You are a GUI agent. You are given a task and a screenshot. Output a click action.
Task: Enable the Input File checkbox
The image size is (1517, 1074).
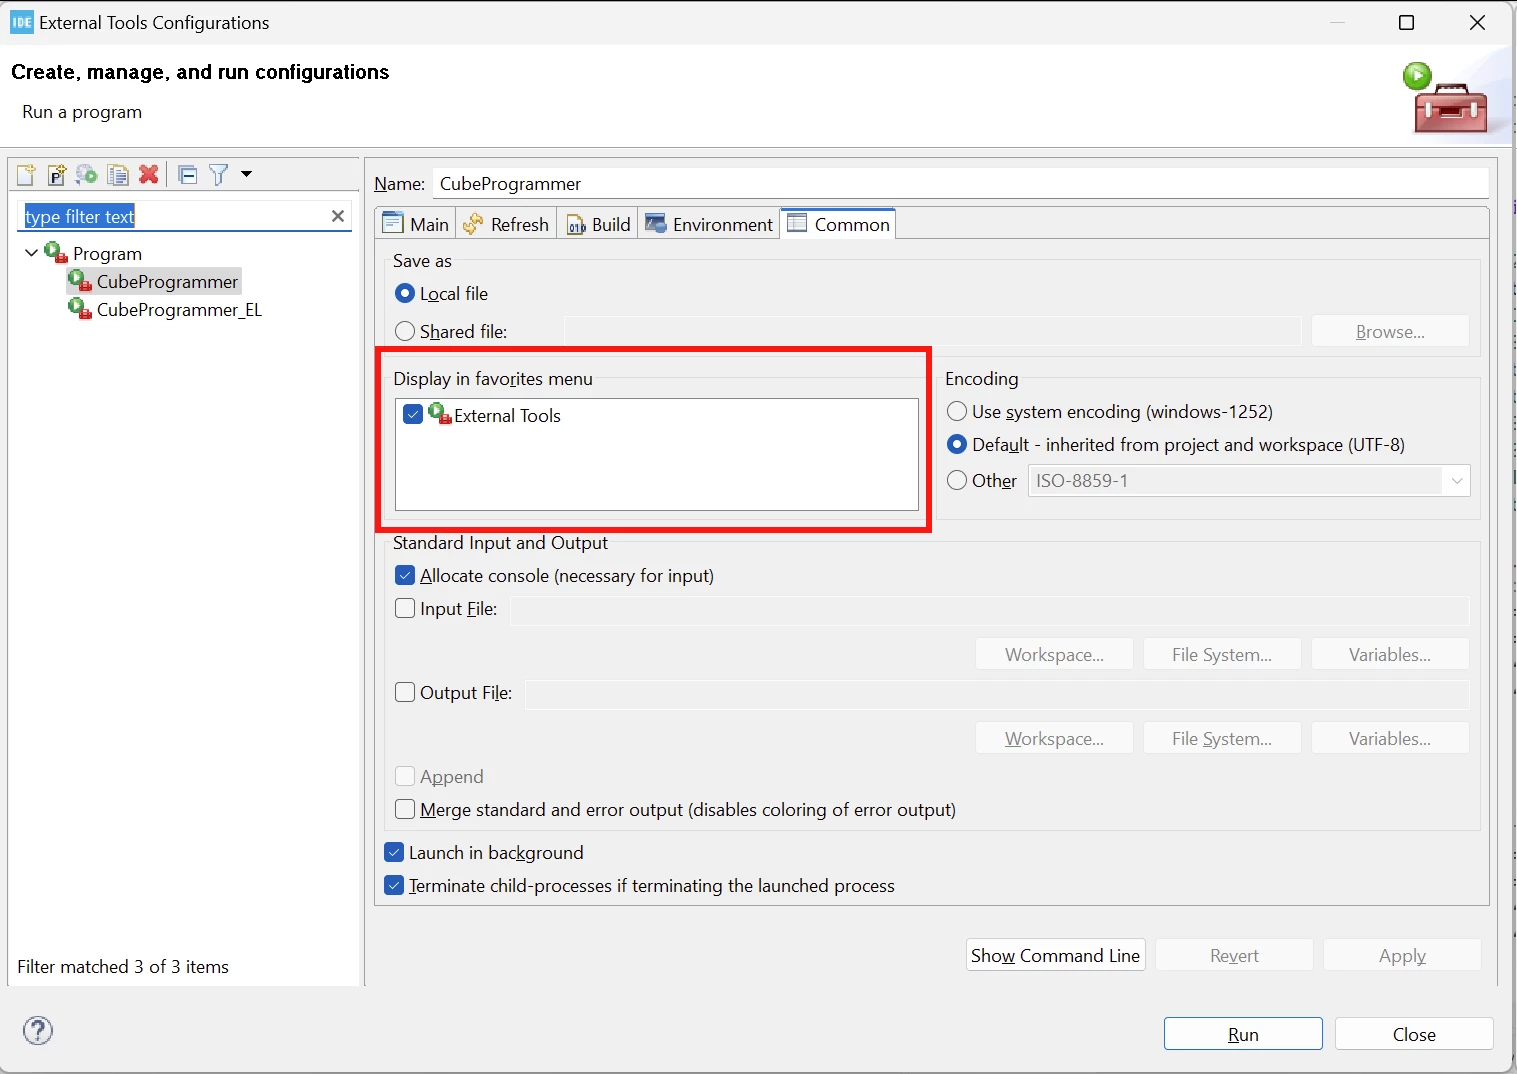tap(405, 608)
